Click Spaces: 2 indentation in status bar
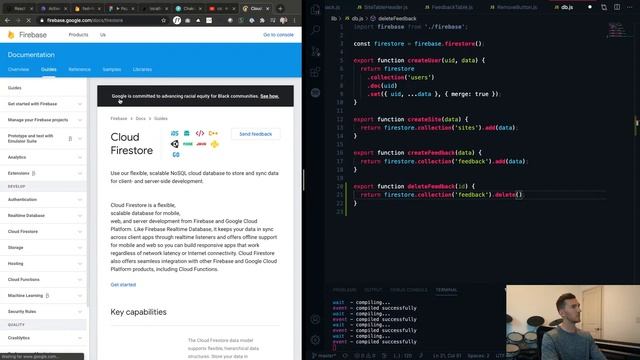This screenshot has width=640, height=360. (x=478, y=356)
